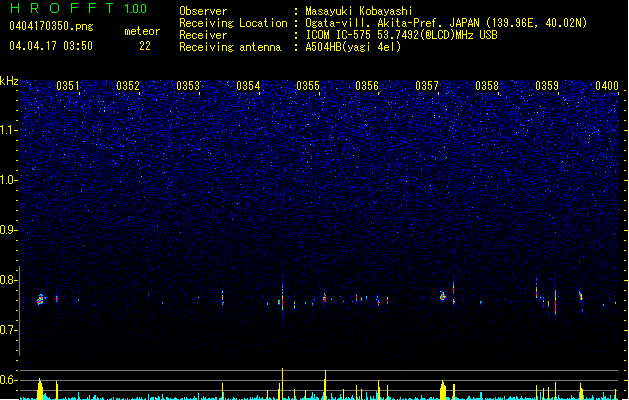Click the date stamp 04.04.17 03:50
The height and width of the screenshot is (400, 629).
pyautogui.click(x=51, y=46)
